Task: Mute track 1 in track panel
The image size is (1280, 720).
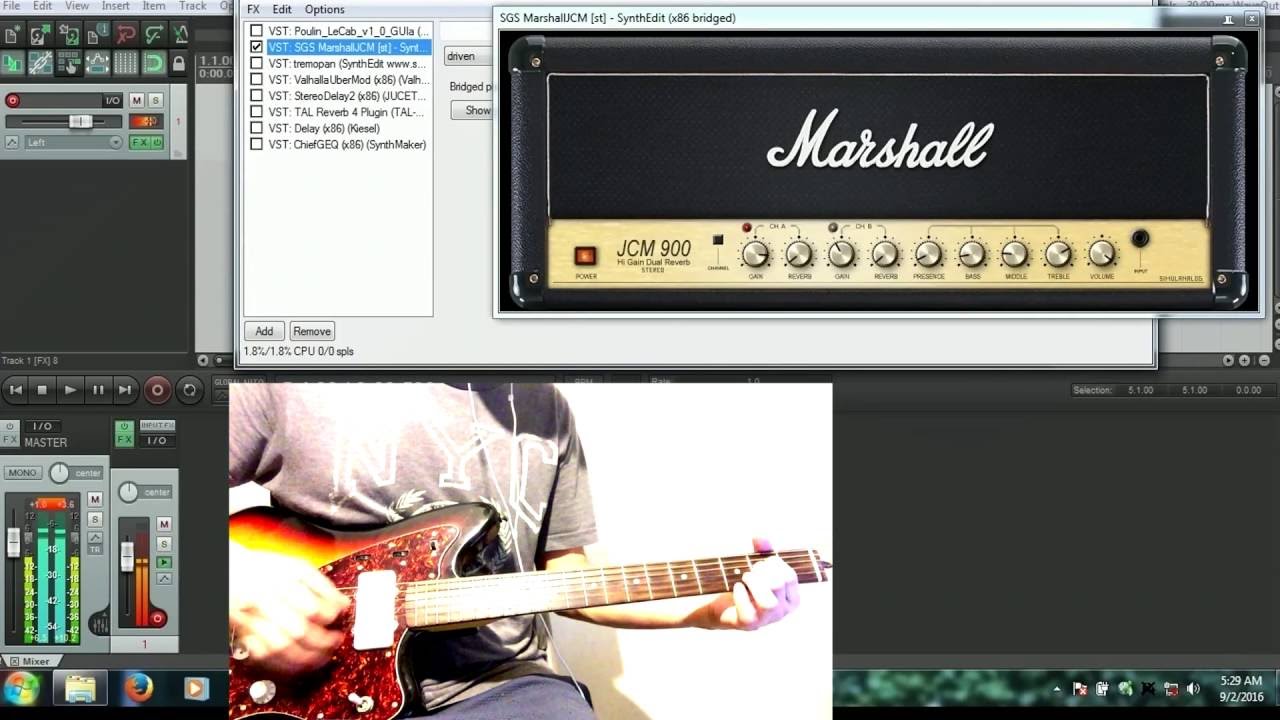Action: [136, 100]
